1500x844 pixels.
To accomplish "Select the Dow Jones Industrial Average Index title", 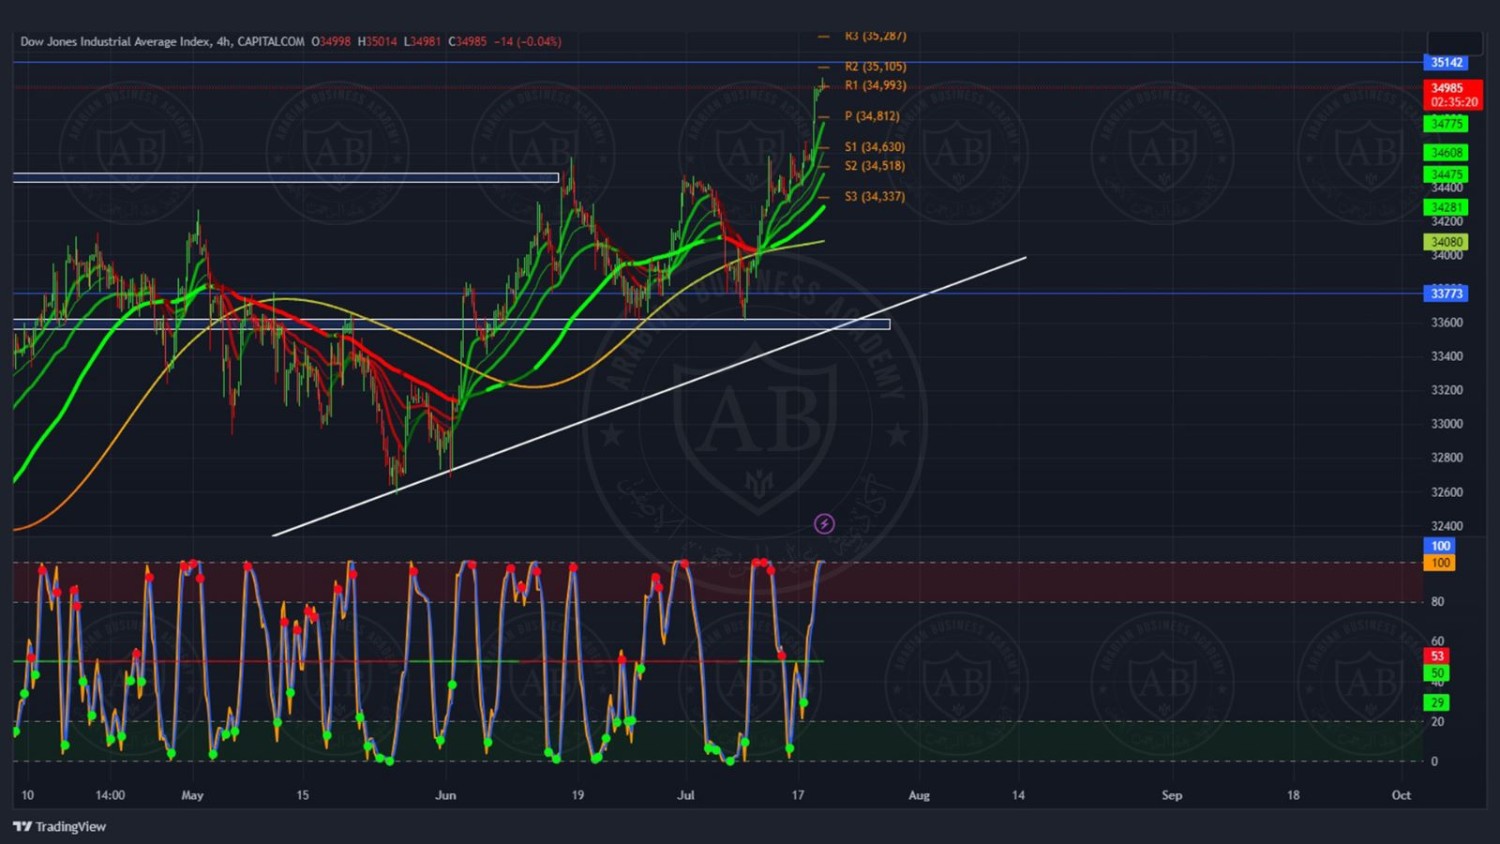I will (x=116, y=42).
